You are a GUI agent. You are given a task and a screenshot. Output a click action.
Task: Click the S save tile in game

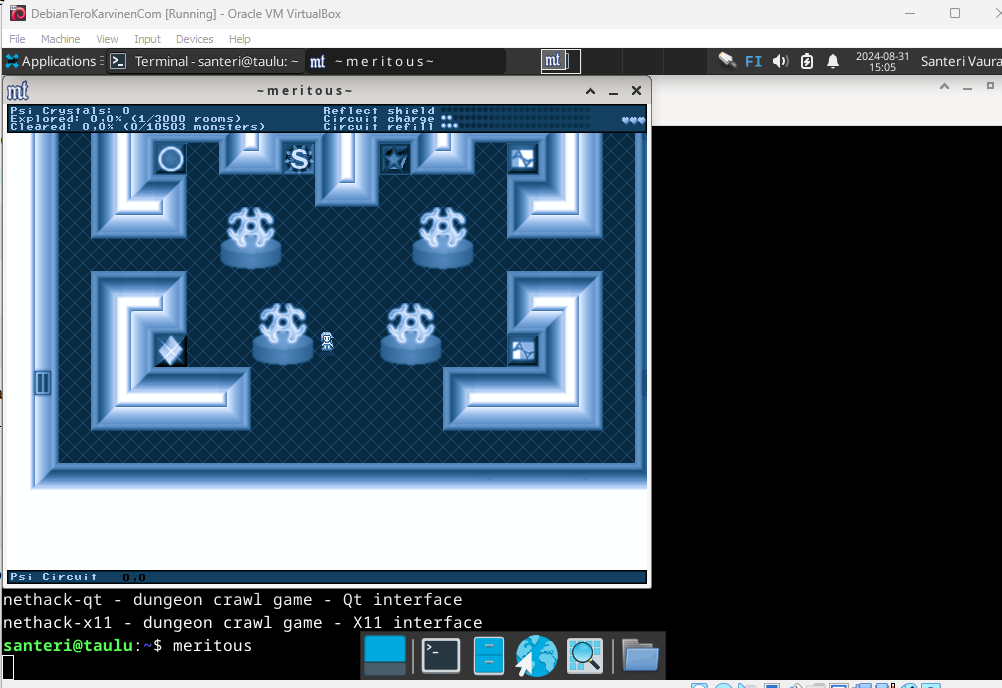click(299, 158)
